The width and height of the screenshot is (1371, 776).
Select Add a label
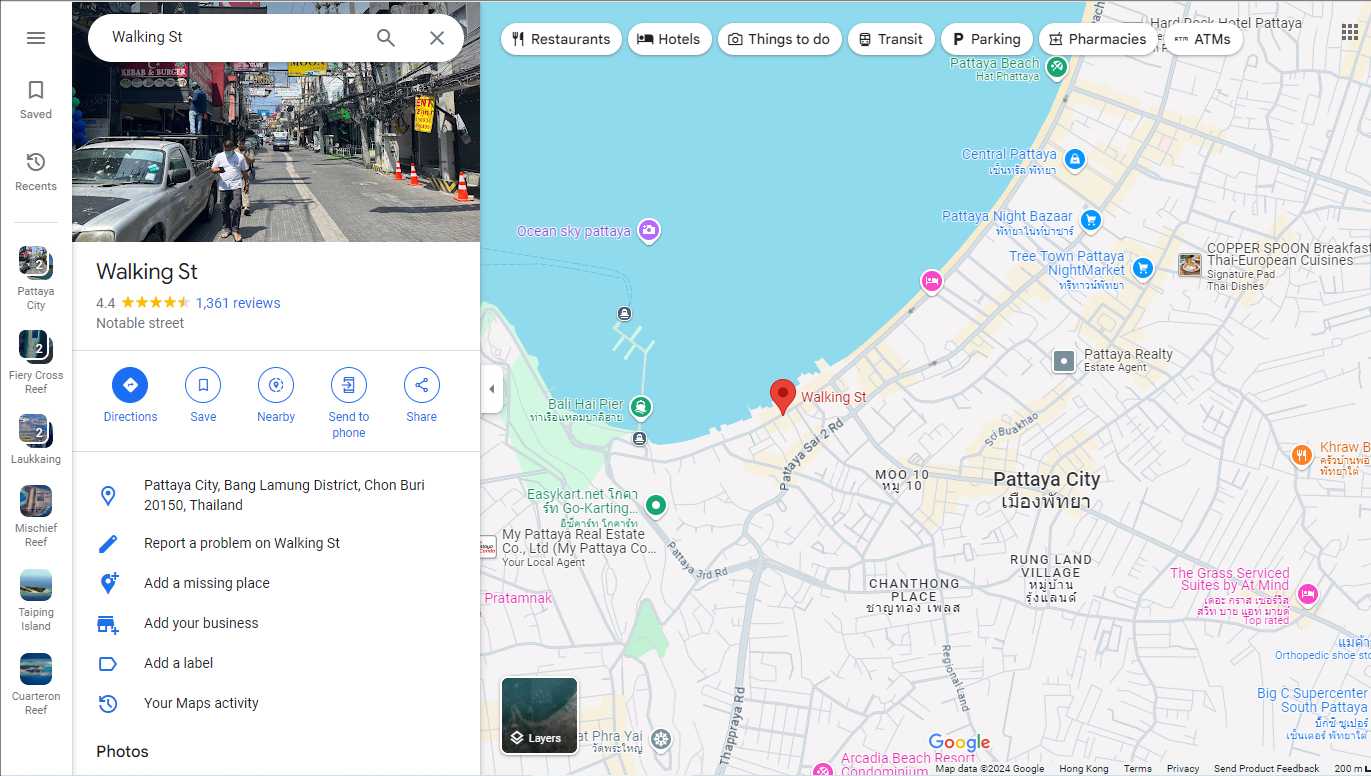tap(276, 663)
